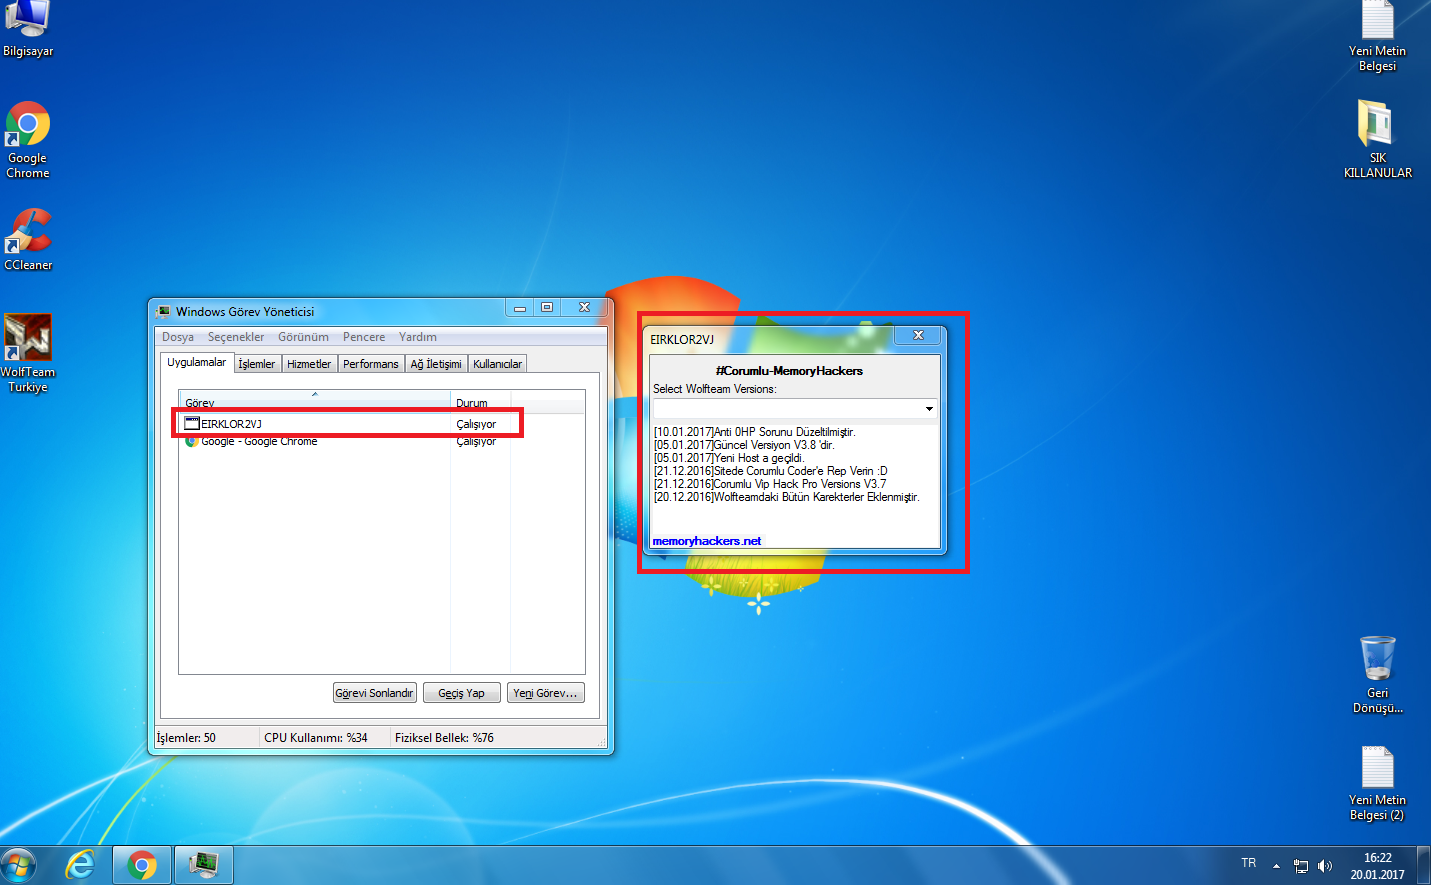The width and height of the screenshot is (1431, 885).
Task: Switch to the Hizmetler tab
Action: point(309,364)
